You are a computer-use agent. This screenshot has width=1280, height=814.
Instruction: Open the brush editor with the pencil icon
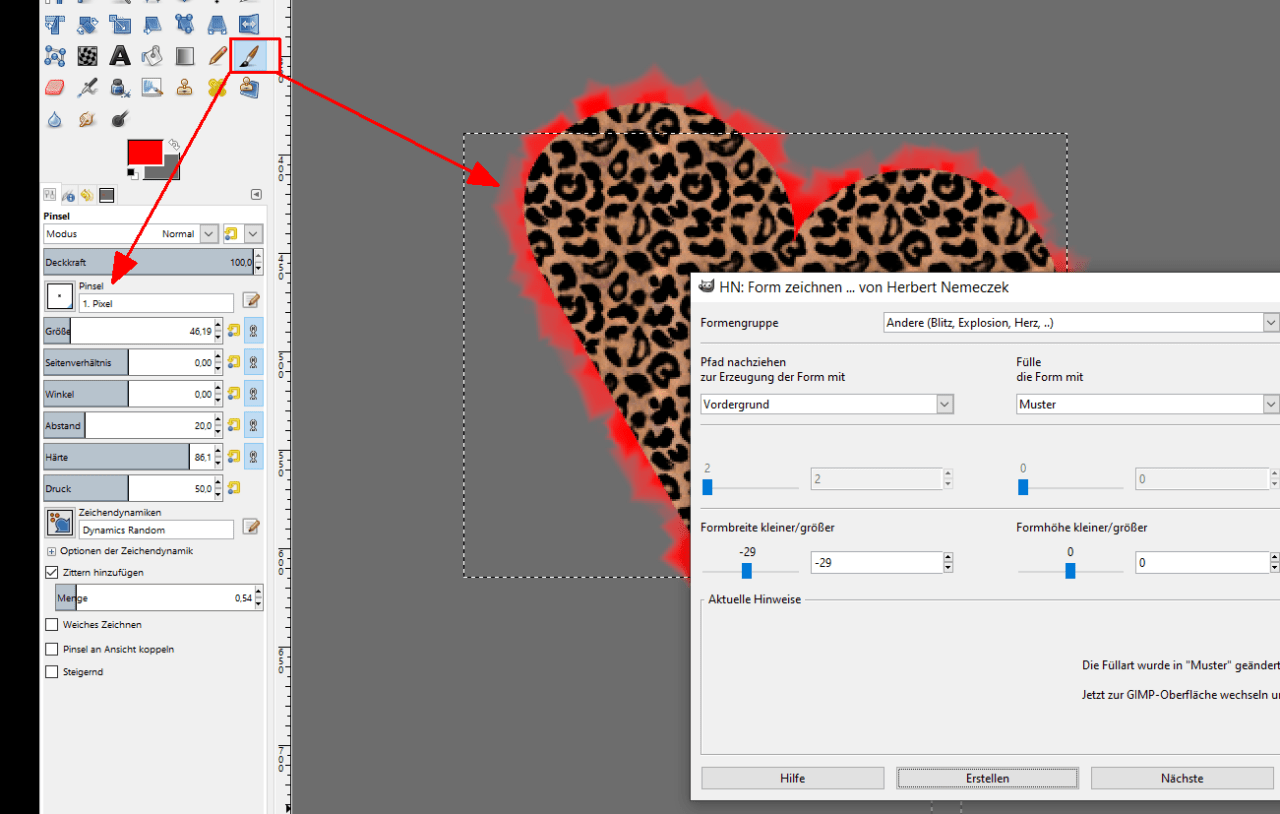pyautogui.click(x=251, y=302)
